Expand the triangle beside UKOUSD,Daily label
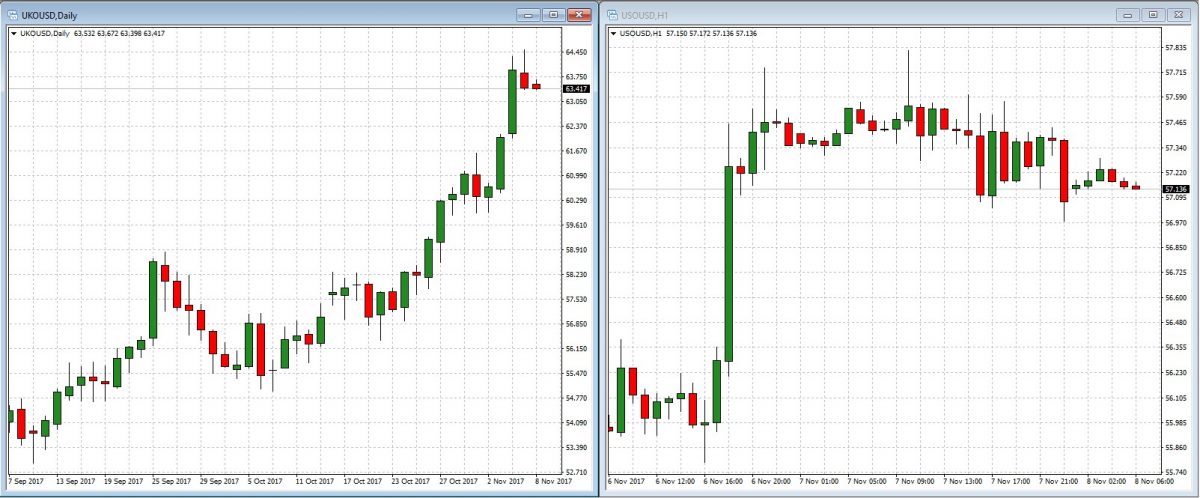 click(x=12, y=33)
